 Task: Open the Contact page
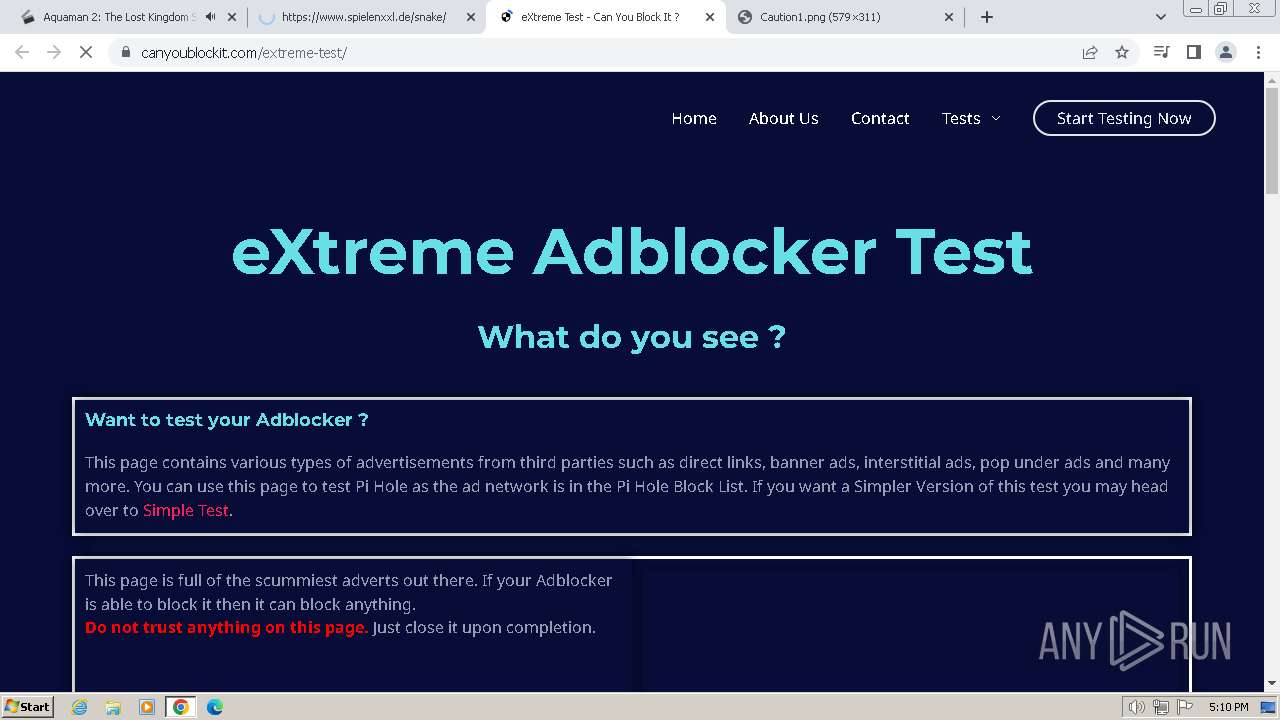click(880, 118)
